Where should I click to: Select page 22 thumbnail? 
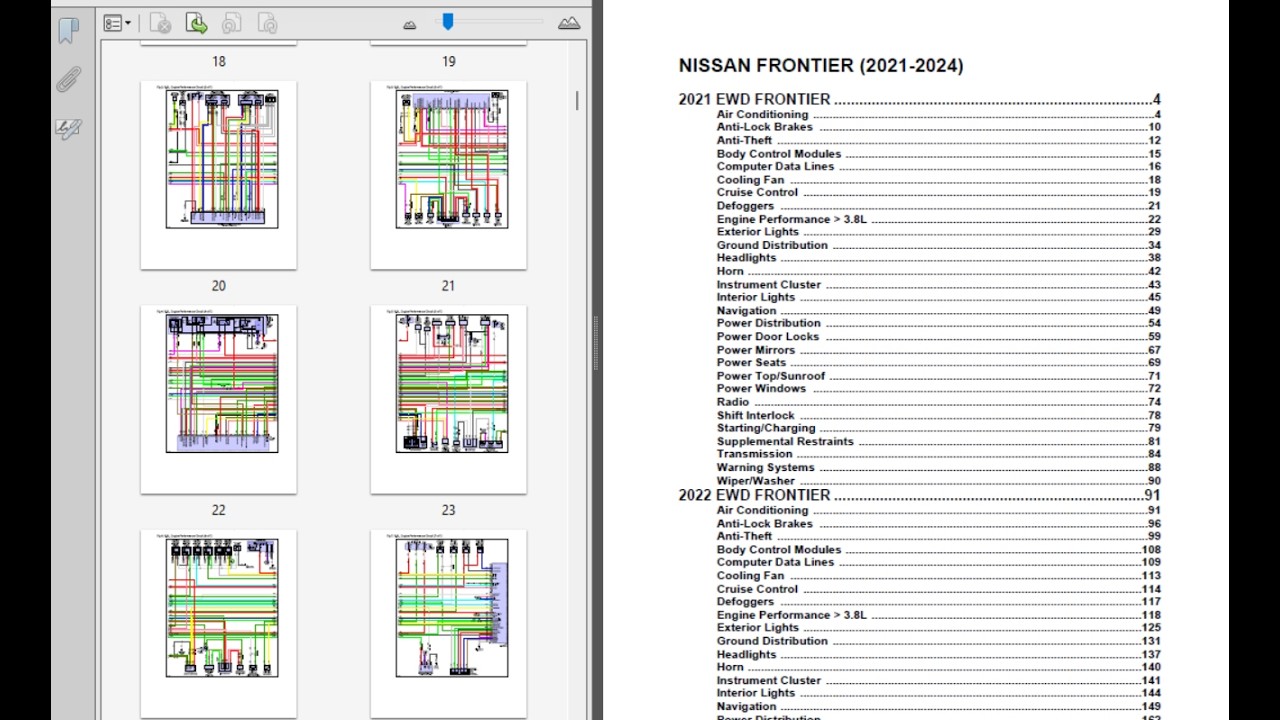click(218, 399)
